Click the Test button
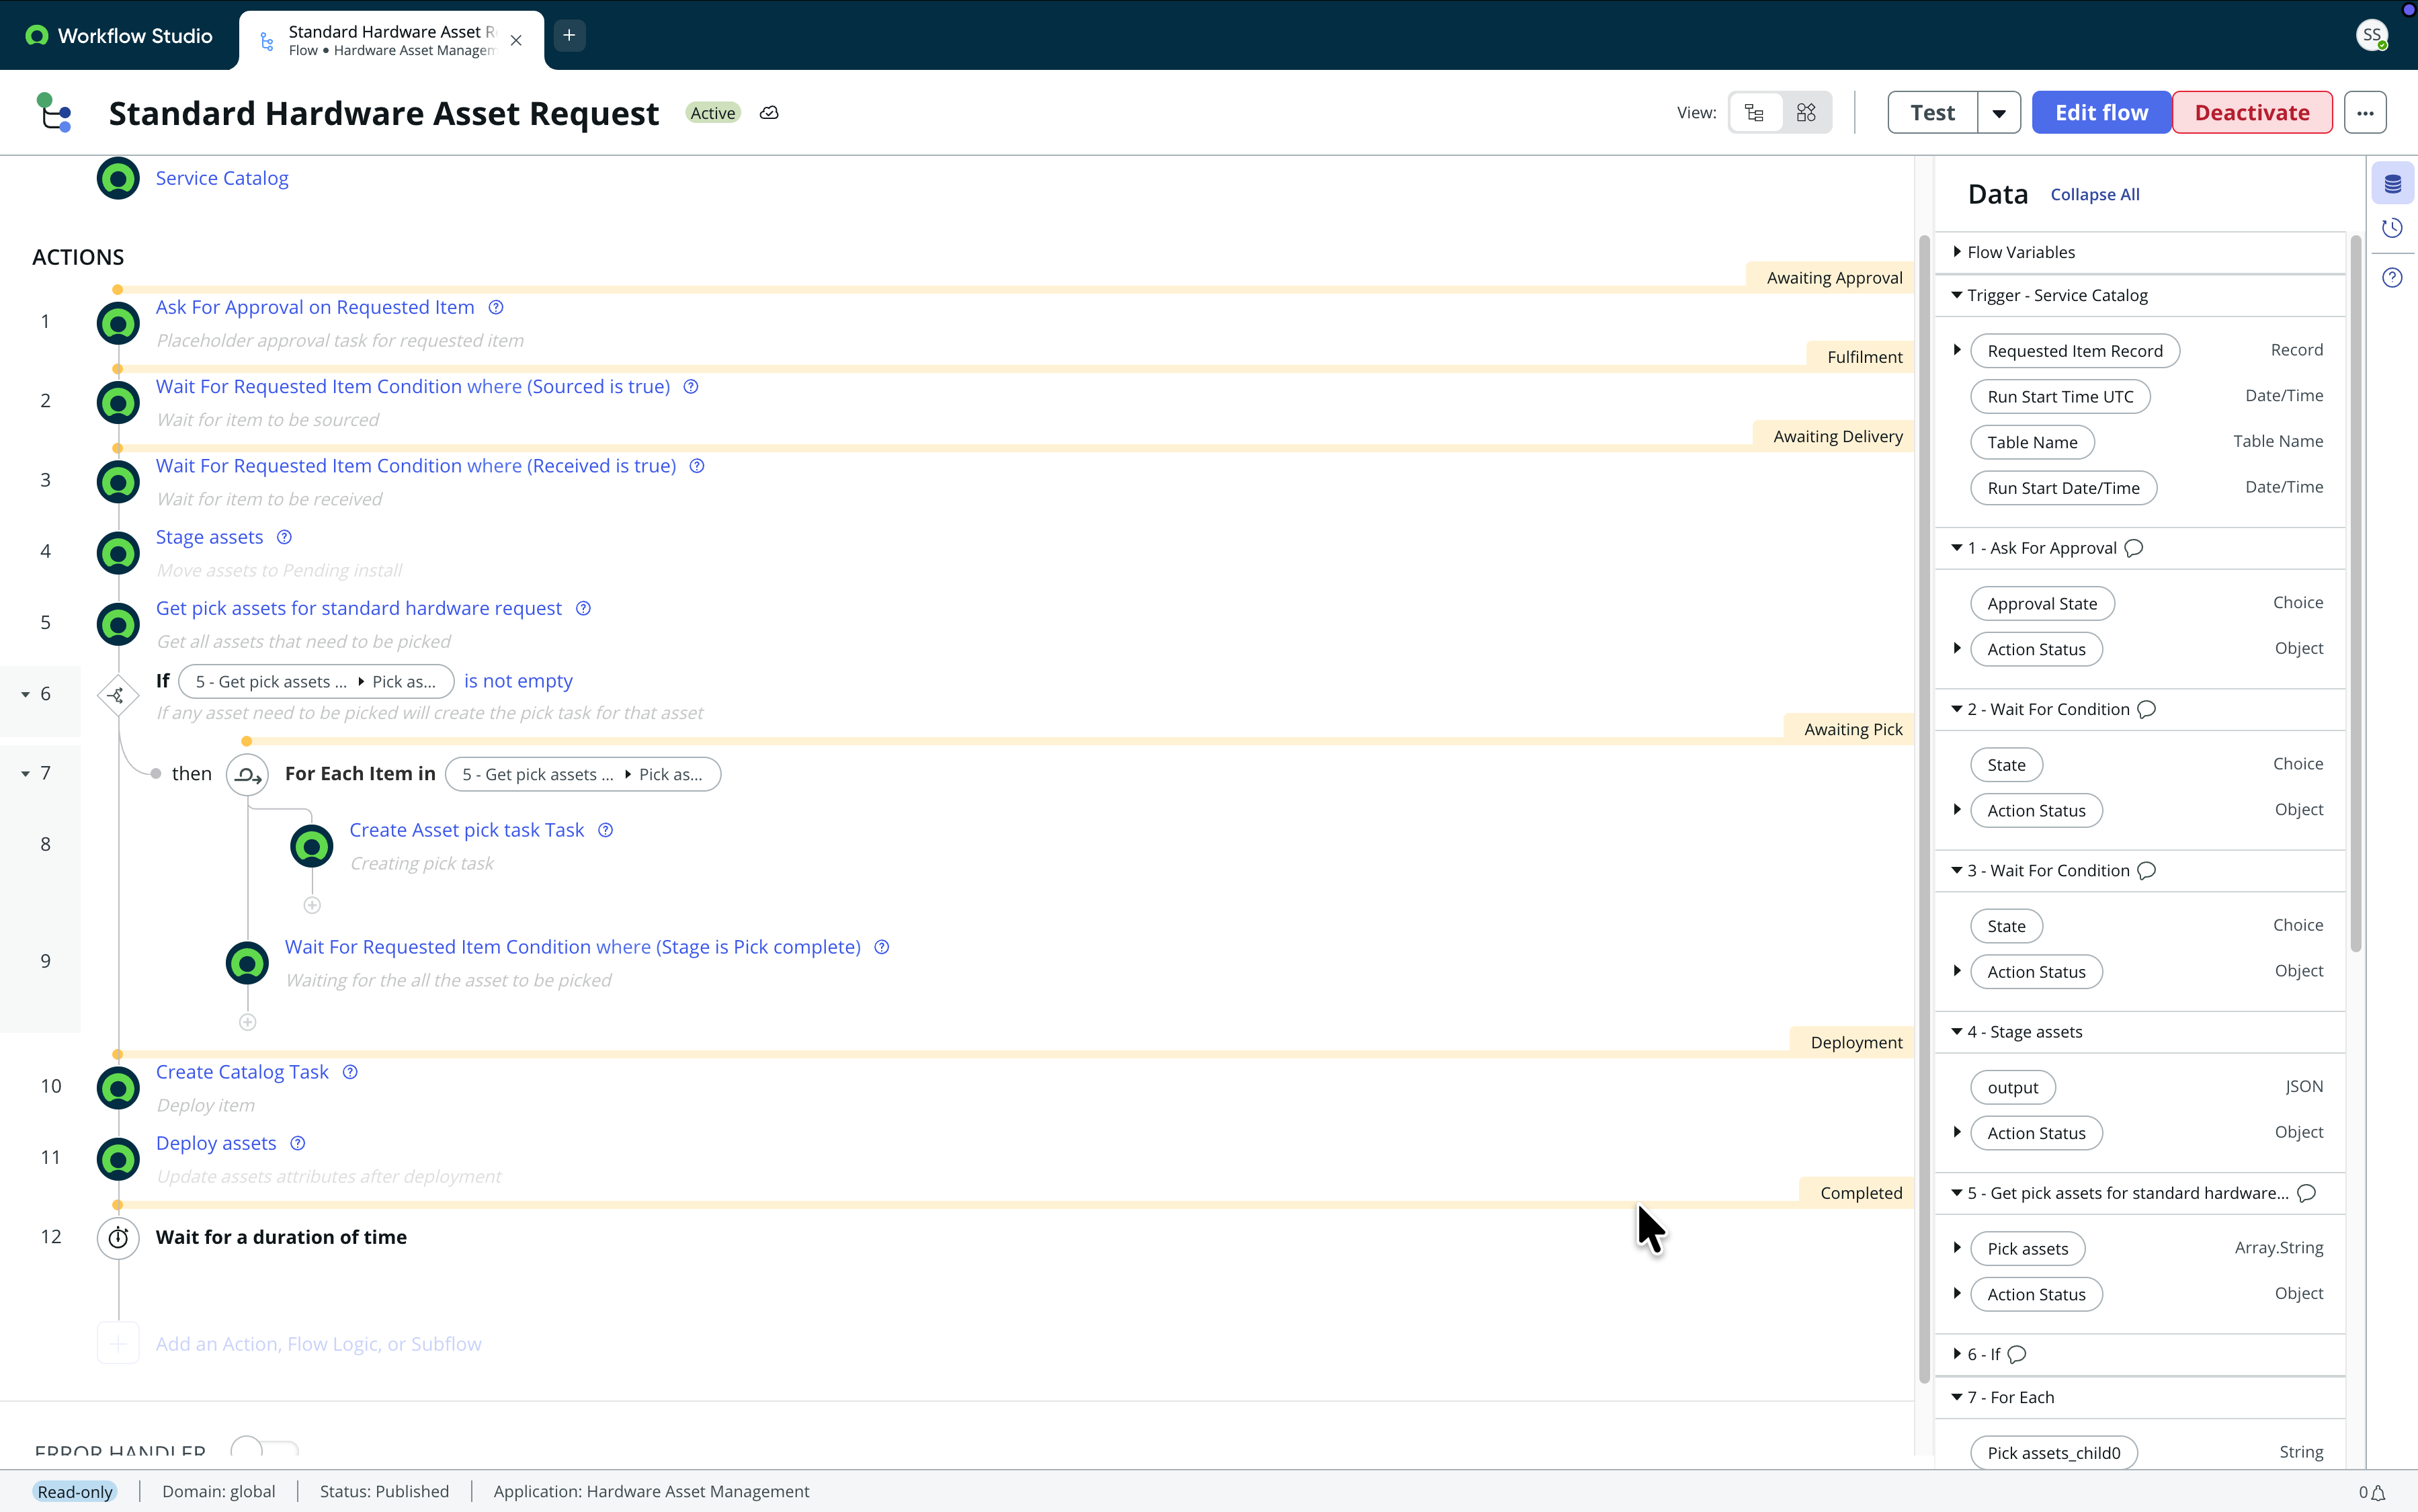 (1932, 113)
